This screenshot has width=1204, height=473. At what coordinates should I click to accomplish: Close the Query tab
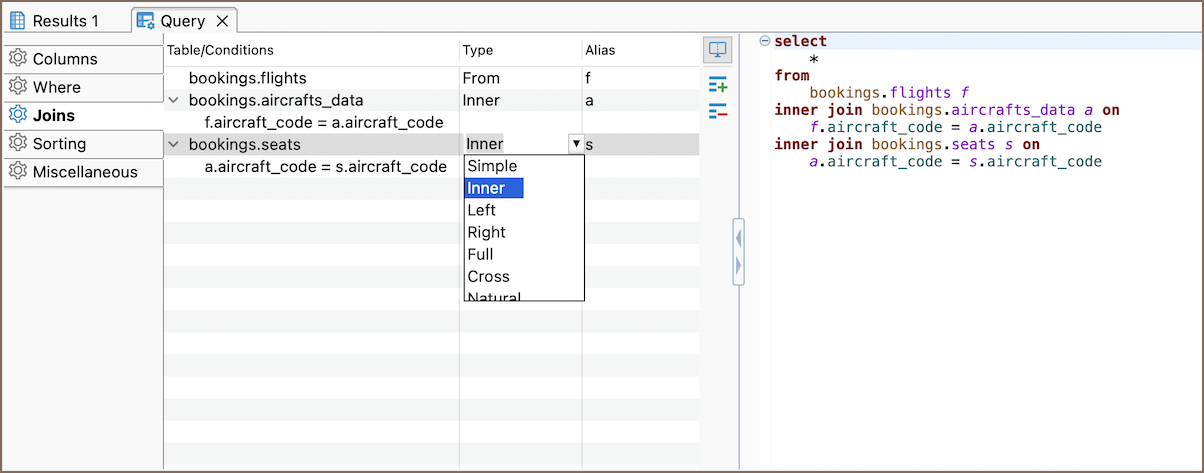222,21
